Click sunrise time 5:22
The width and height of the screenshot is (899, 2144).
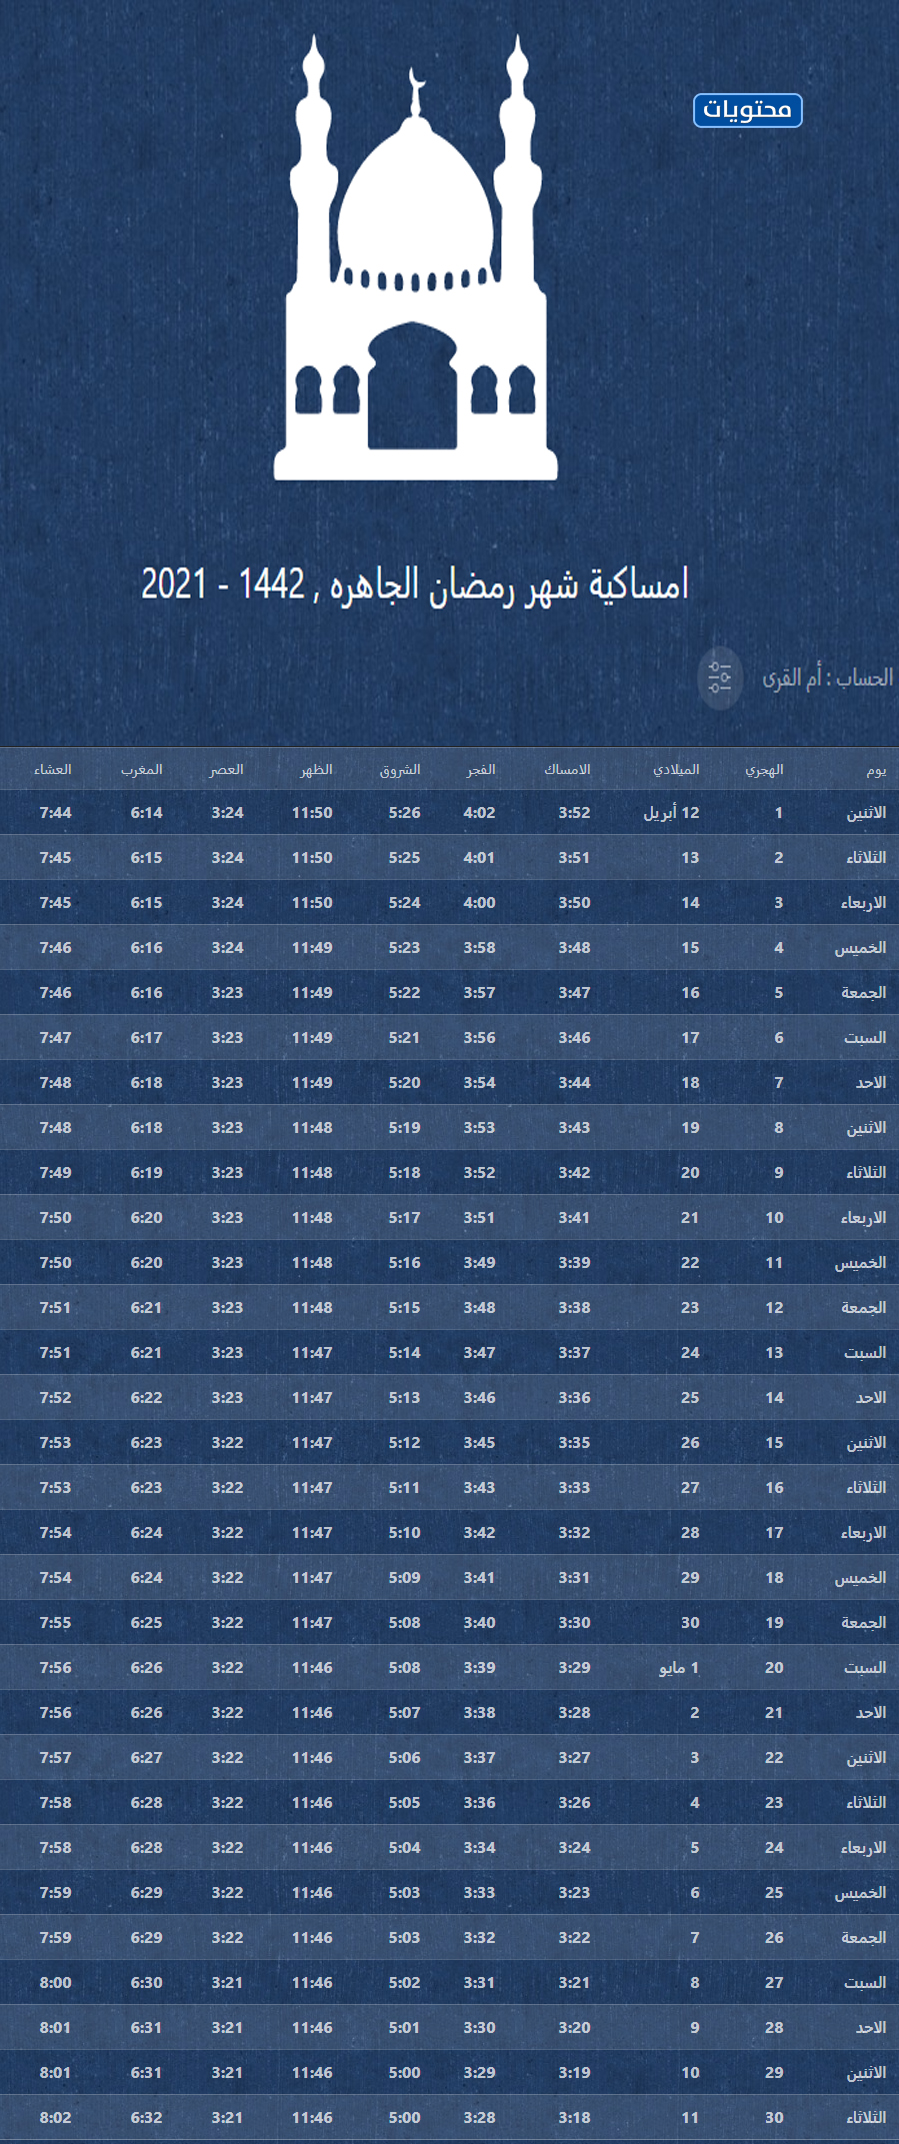(x=404, y=993)
